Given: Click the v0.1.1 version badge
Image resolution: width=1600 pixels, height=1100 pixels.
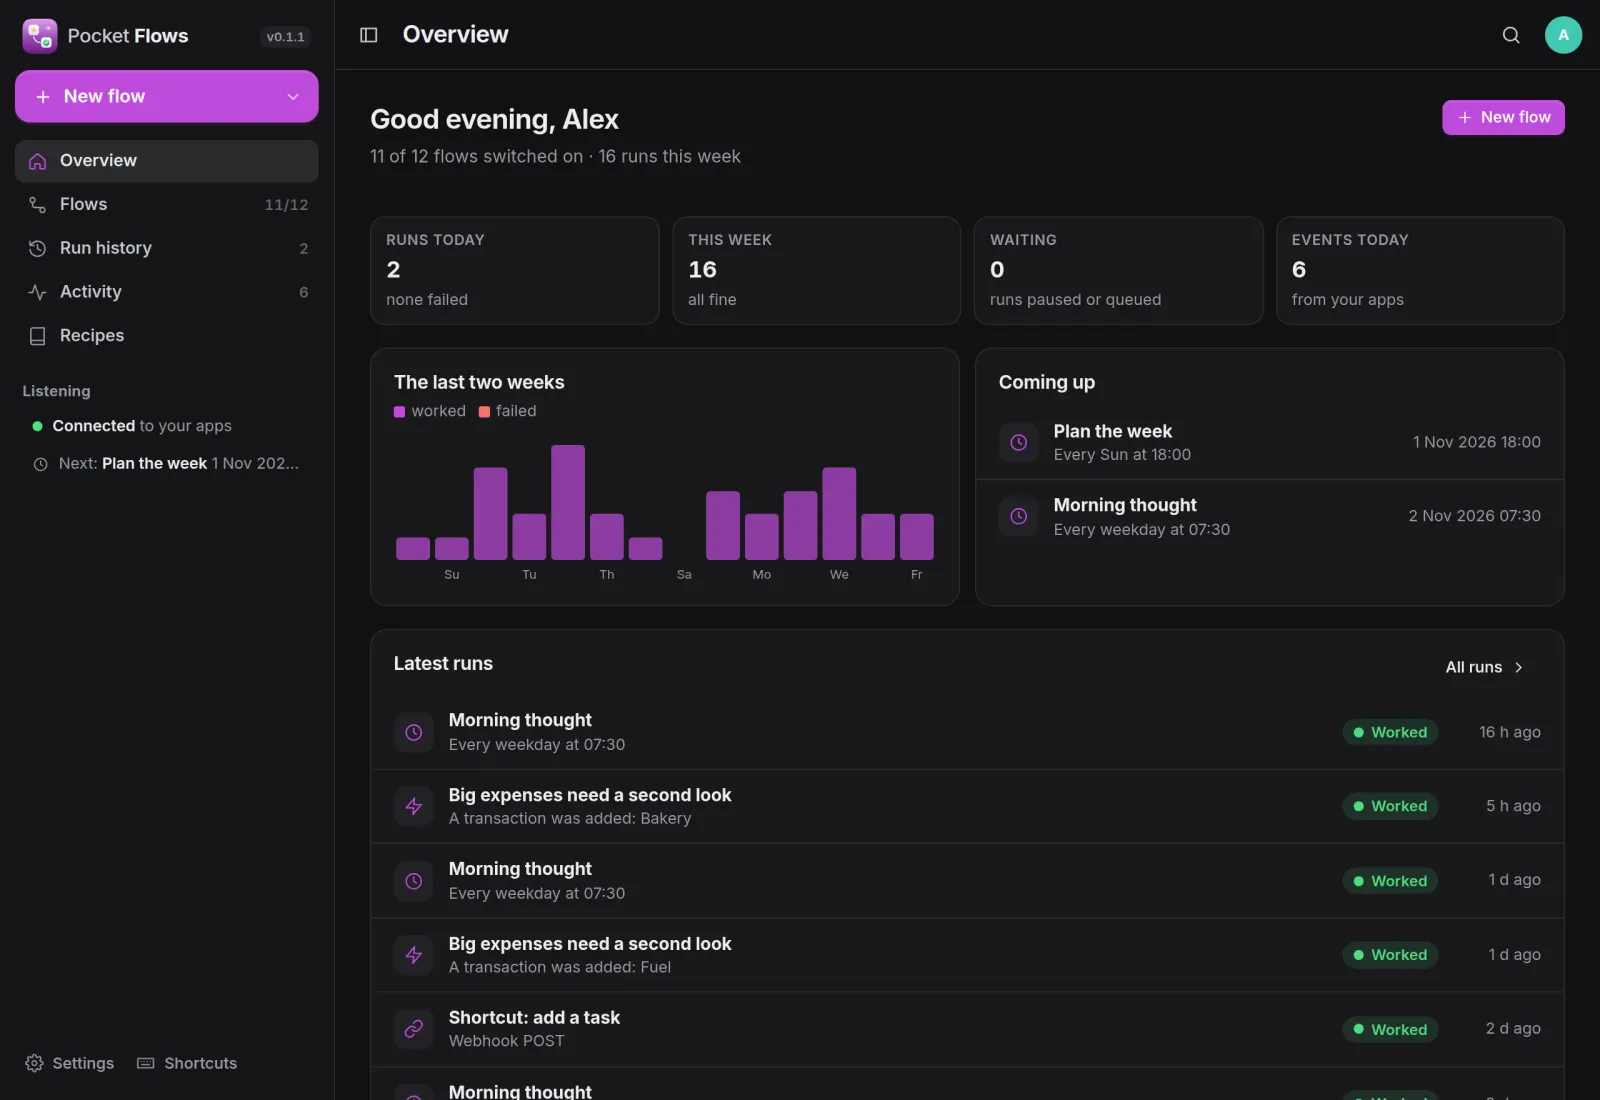Looking at the screenshot, I should pyautogui.click(x=285, y=37).
